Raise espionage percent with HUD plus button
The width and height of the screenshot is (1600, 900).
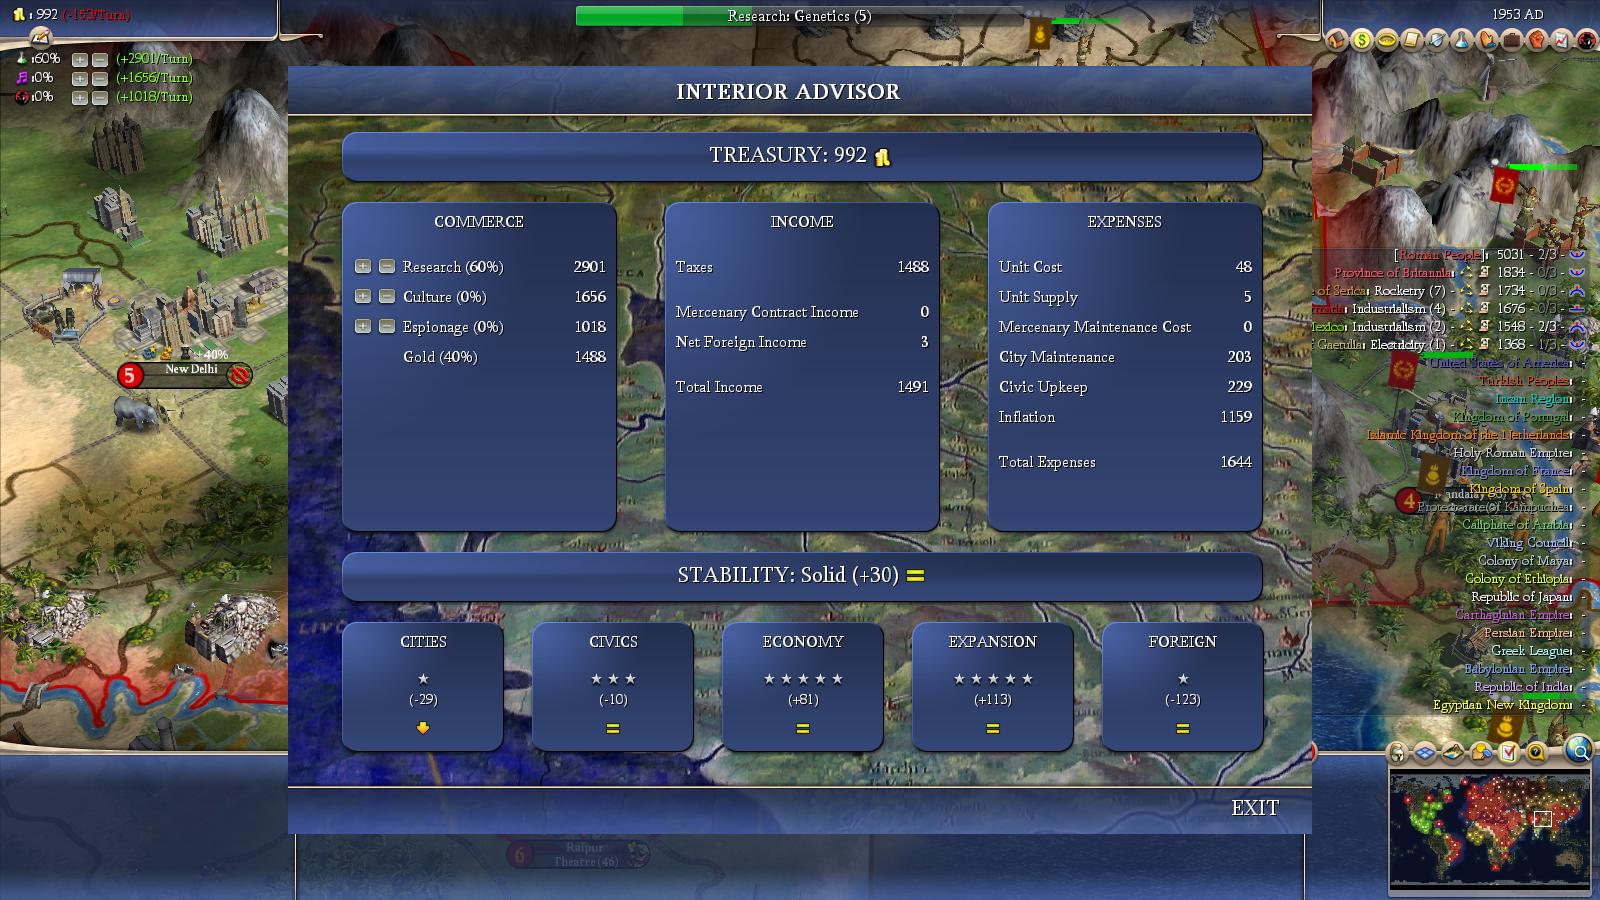[x=80, y=98]
